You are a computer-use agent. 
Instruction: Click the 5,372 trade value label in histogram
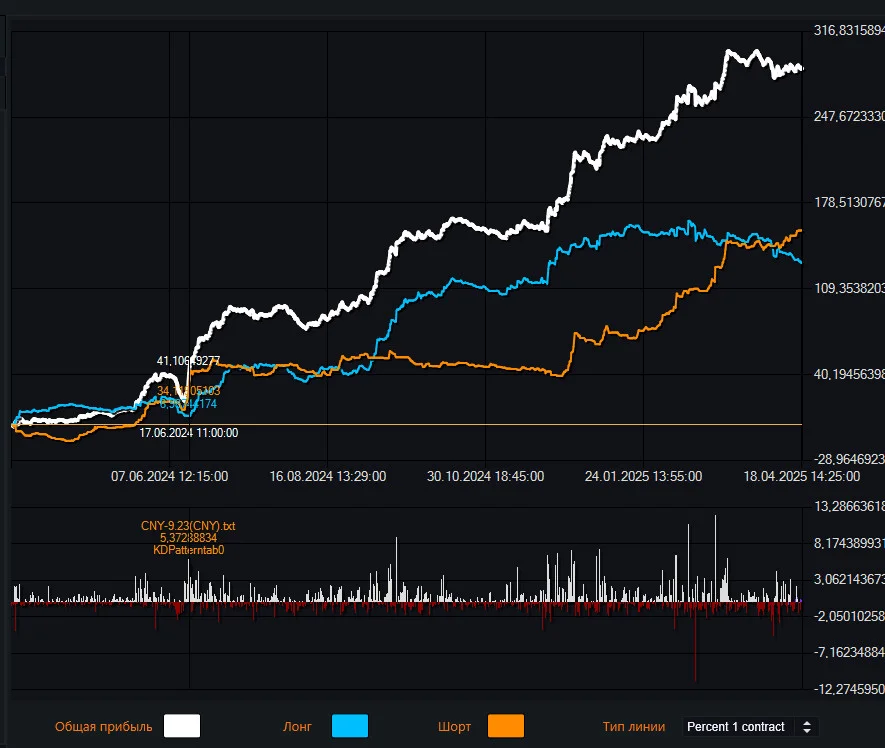[x=188, y=538]
